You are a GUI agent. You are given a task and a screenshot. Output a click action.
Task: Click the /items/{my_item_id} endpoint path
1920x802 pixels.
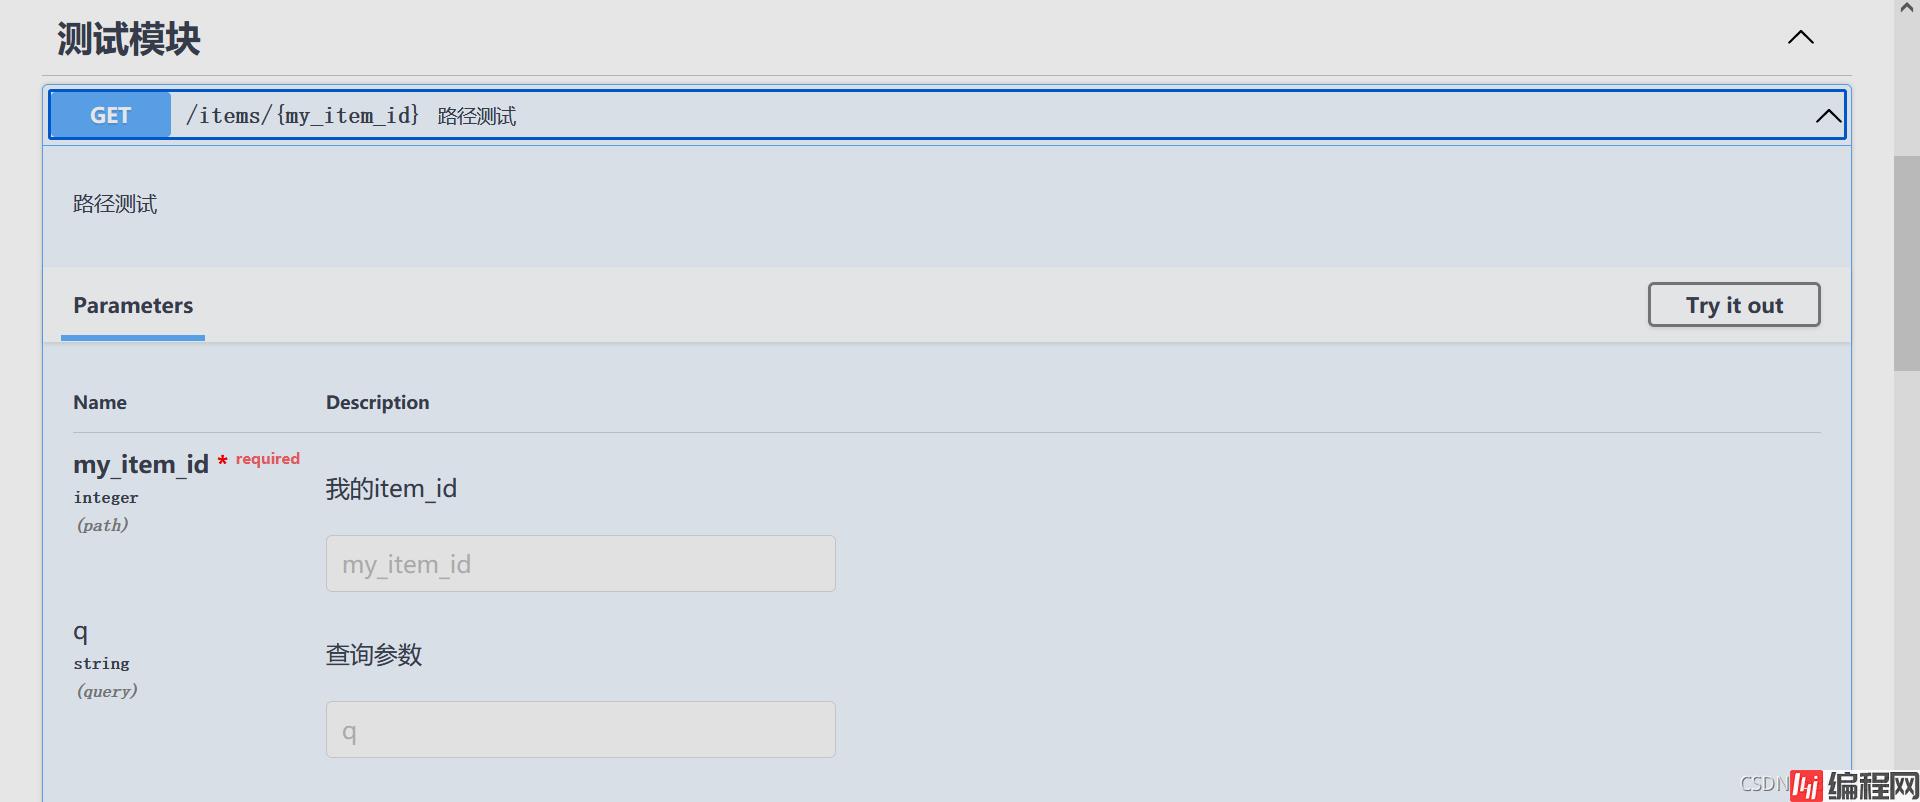point(302,116)
